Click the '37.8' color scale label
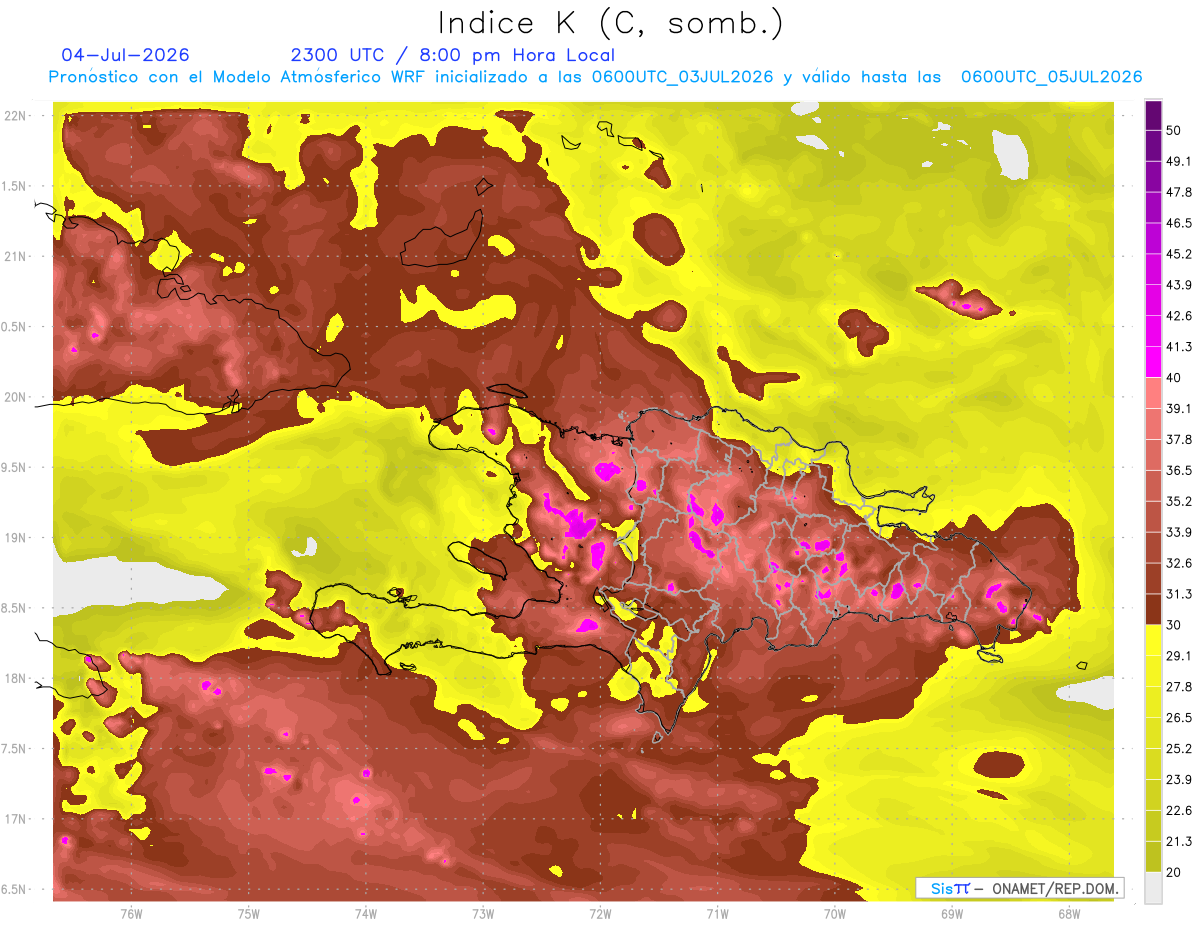This screenshot has height=927, width=1200. coord(1179,439)
